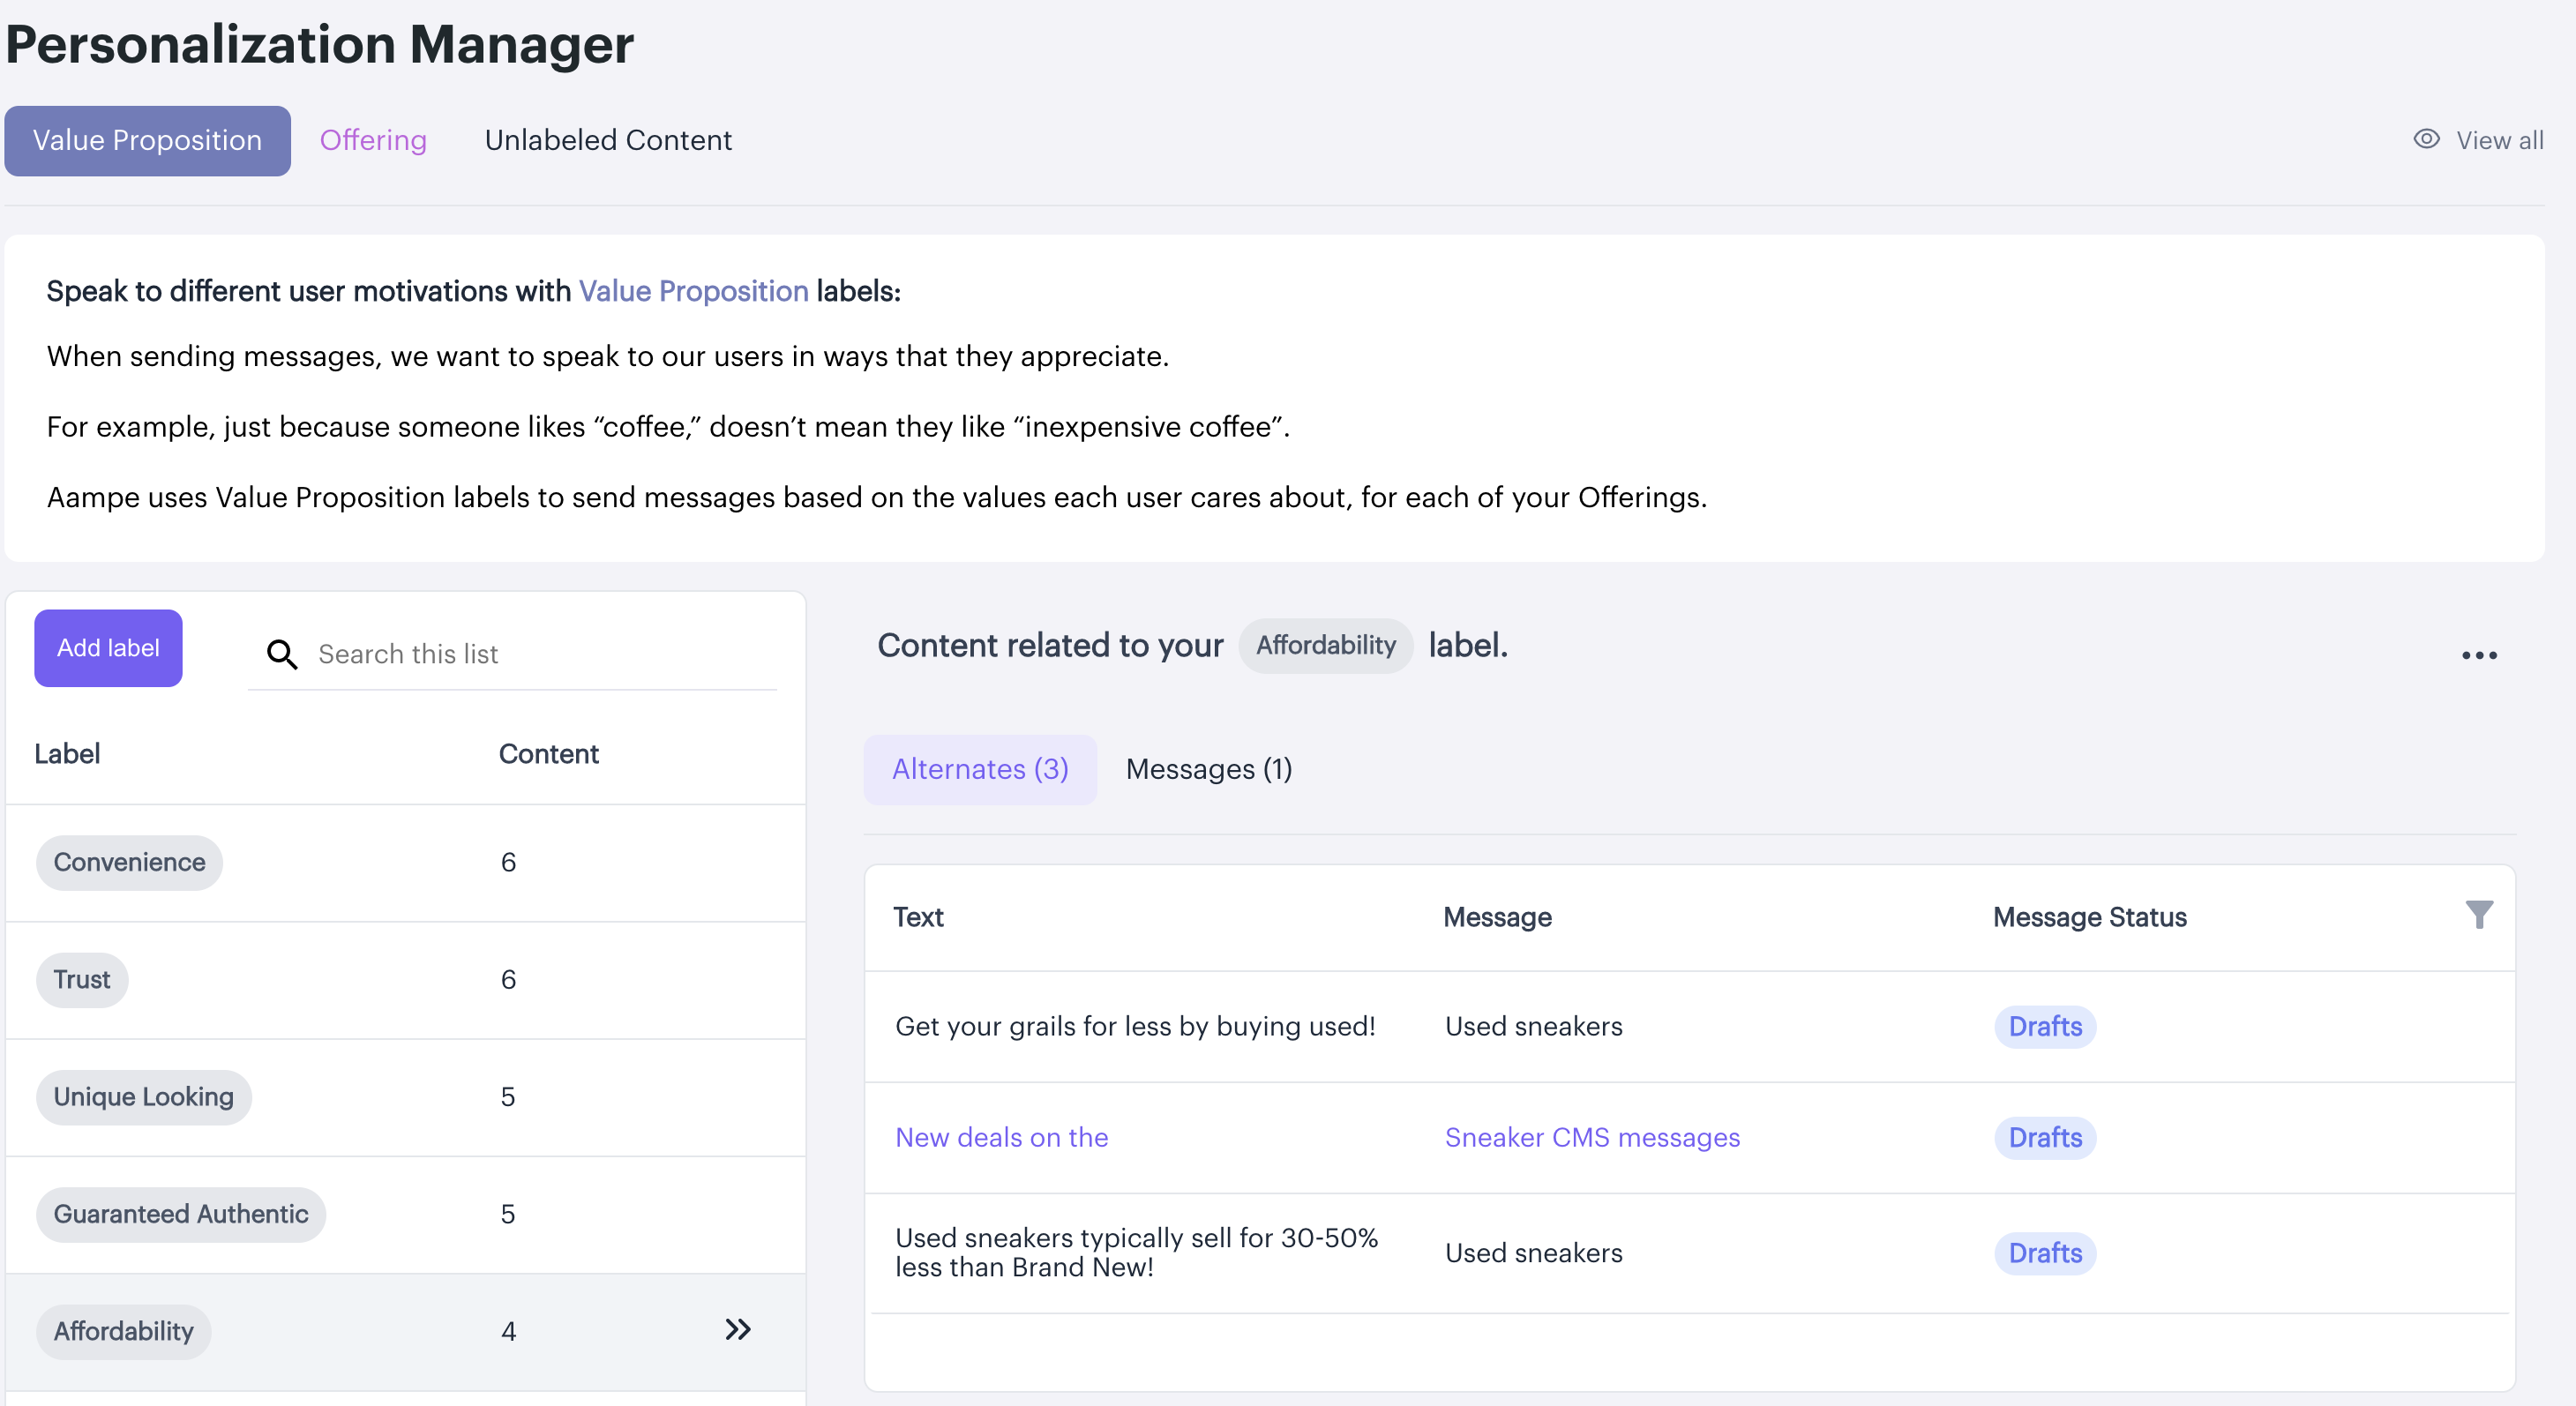2576x1406 pixels.
Task: Click the filter funnel icon
Action: click(x=2479, y=915)
